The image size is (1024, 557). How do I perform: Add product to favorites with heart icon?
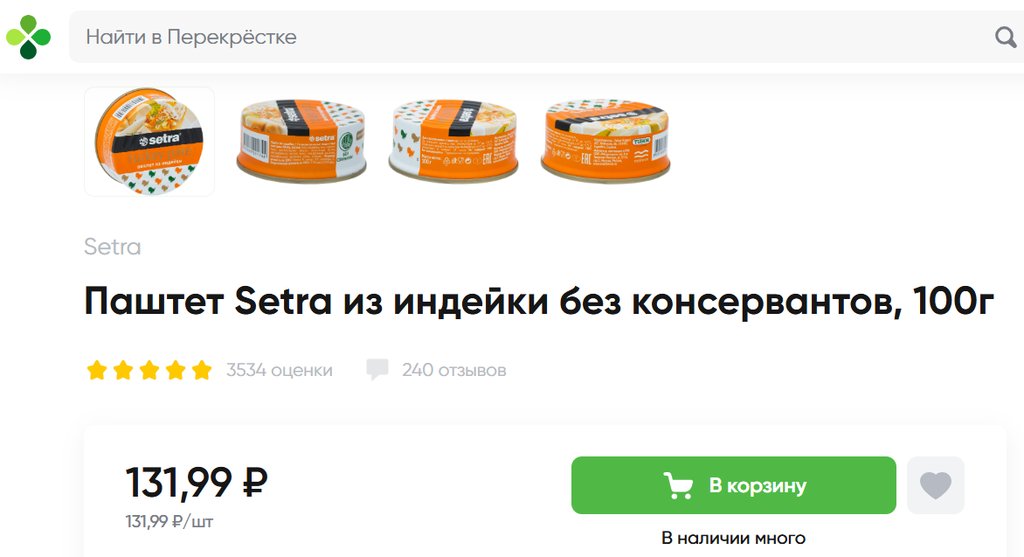[x=935, y=485]
